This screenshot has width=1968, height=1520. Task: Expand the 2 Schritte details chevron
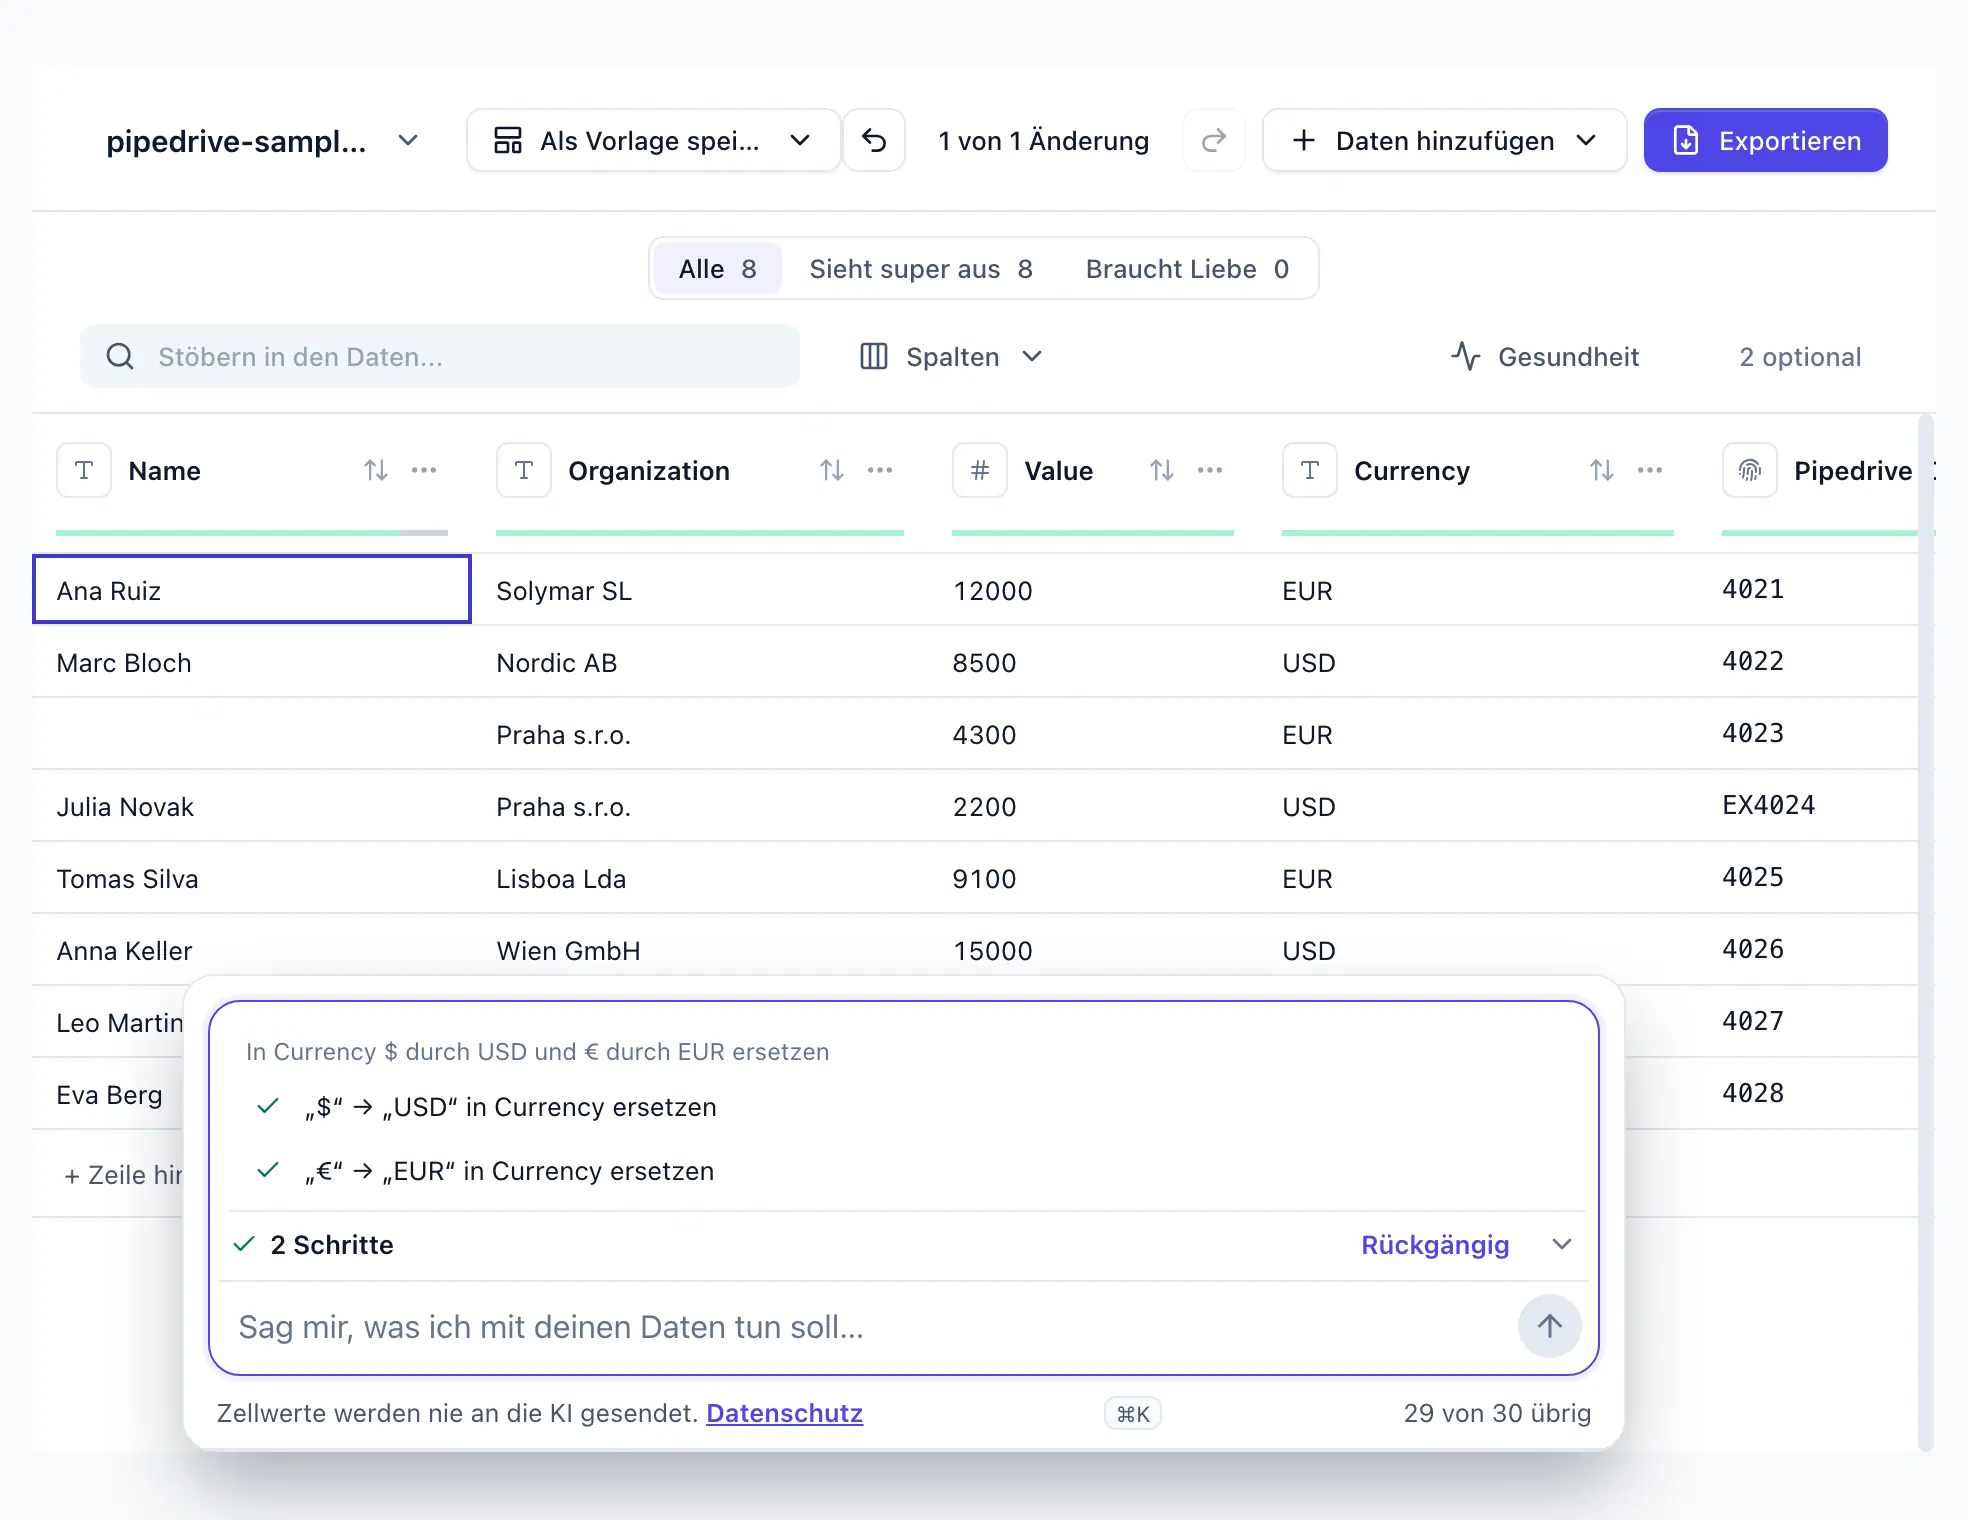(x=1562, y=1244)
